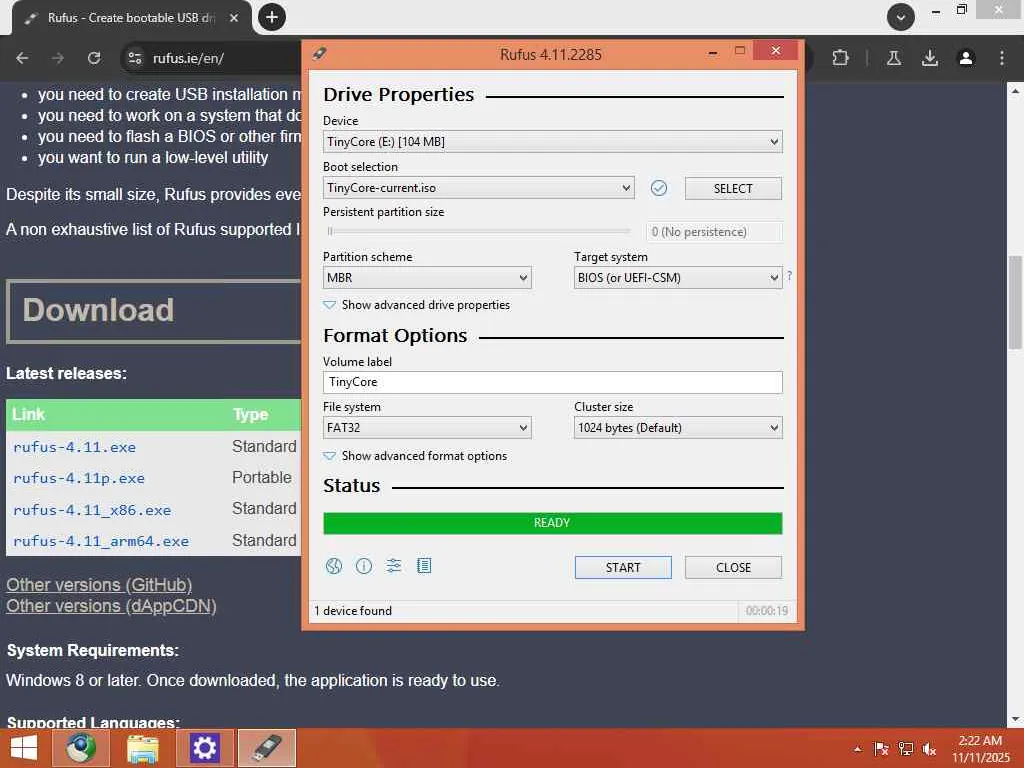Screen dimensions: 1024x768
Task: Click the persistence size value field
Action: (x=714, y=232)
